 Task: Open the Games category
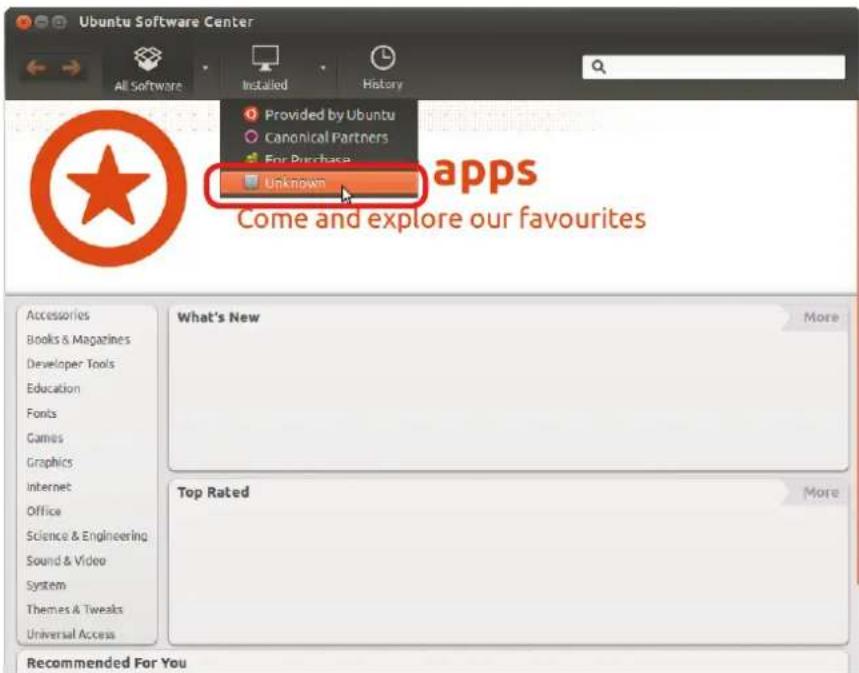pyautogui.click(x=45, y=438)
